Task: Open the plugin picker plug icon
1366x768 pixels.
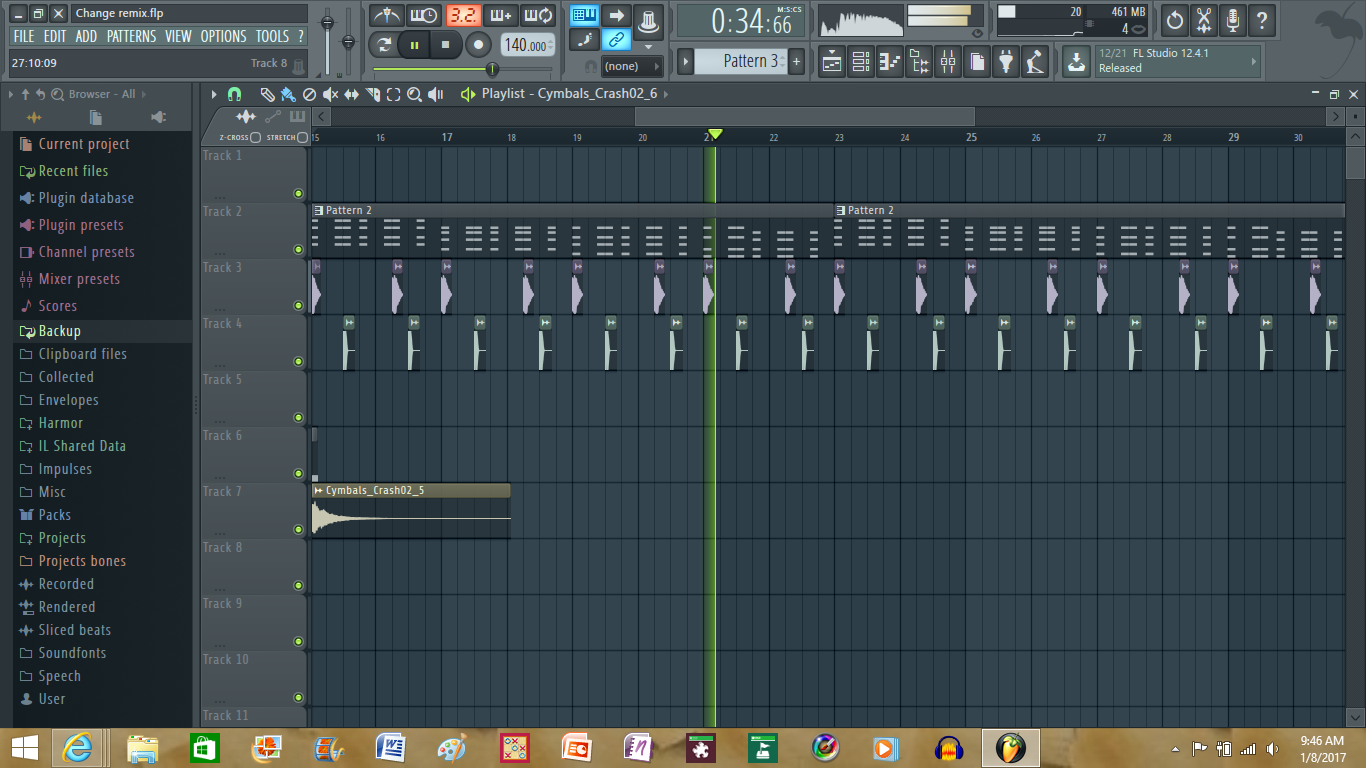Action: click(1006, 62)
